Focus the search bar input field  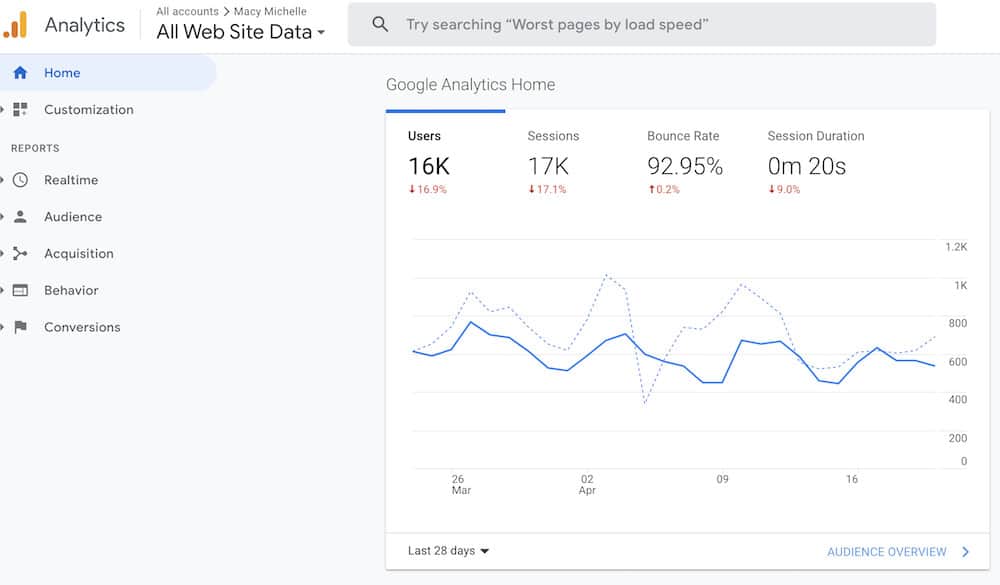[642, 24]
